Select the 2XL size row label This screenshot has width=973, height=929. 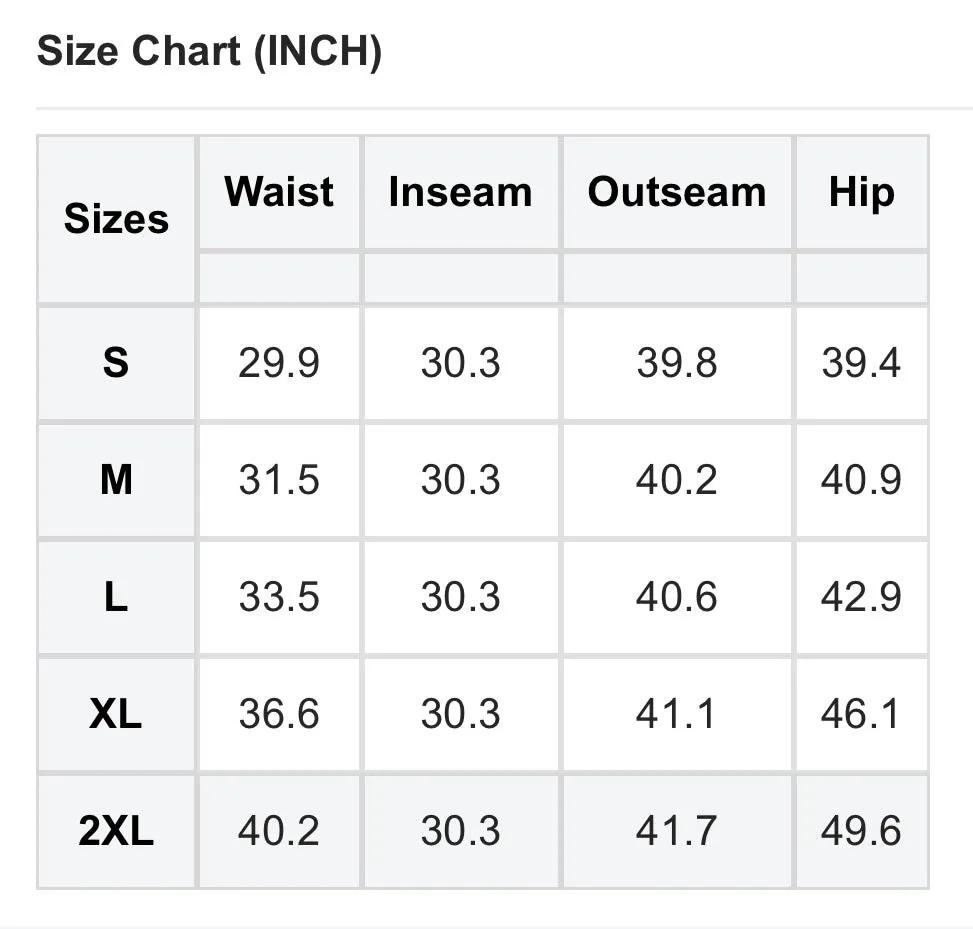coord(116,830)
